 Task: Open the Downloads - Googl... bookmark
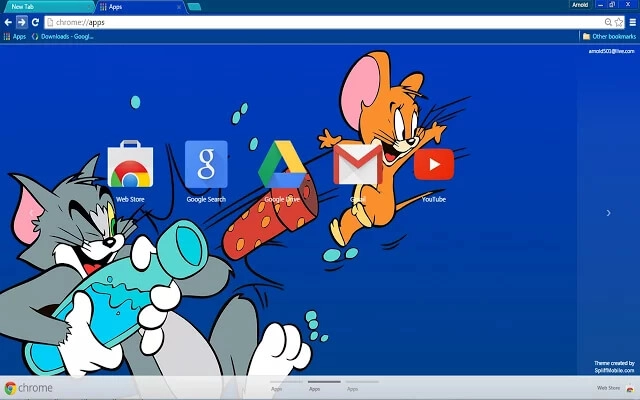coord(62,36)
